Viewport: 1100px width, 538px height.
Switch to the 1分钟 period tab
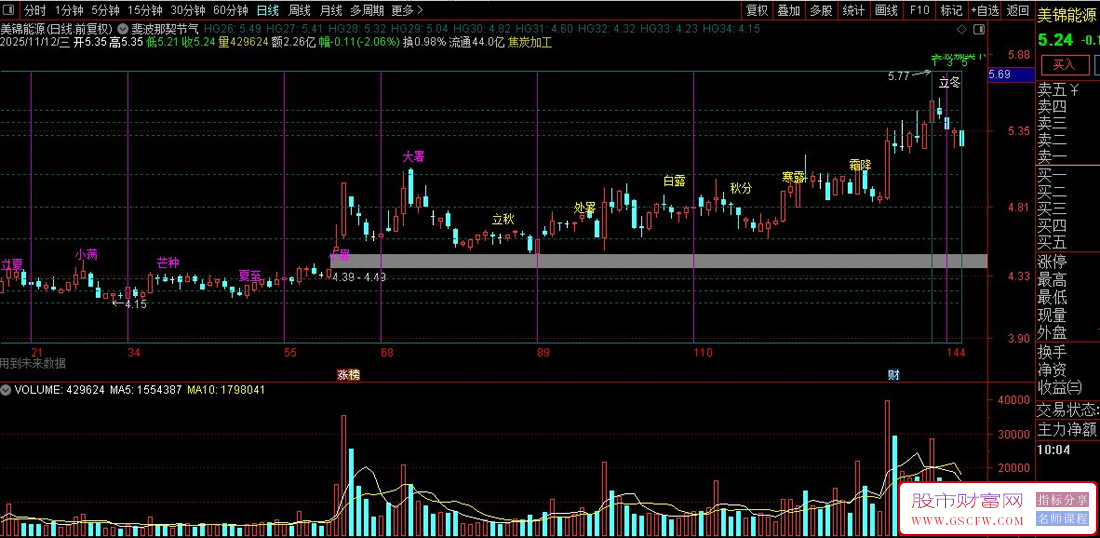pyautogui.click(x=69, y=11)
